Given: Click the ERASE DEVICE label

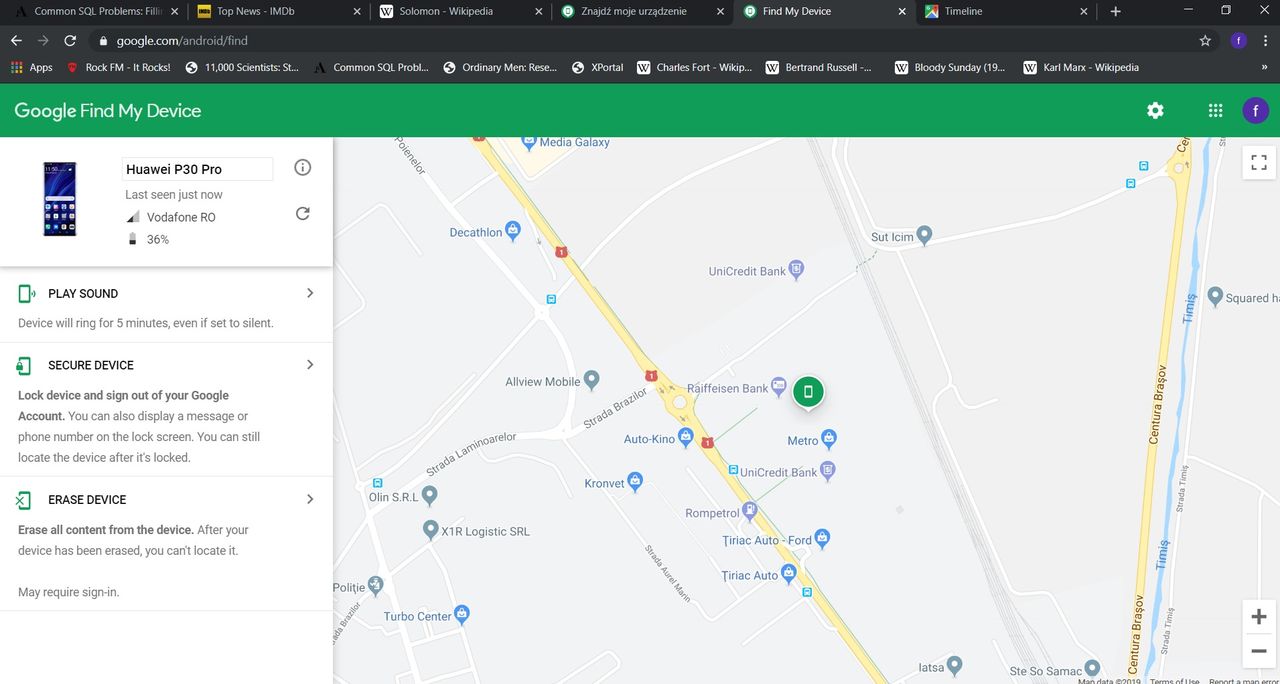Looking at the screenshot, I should tap(87, 499).
